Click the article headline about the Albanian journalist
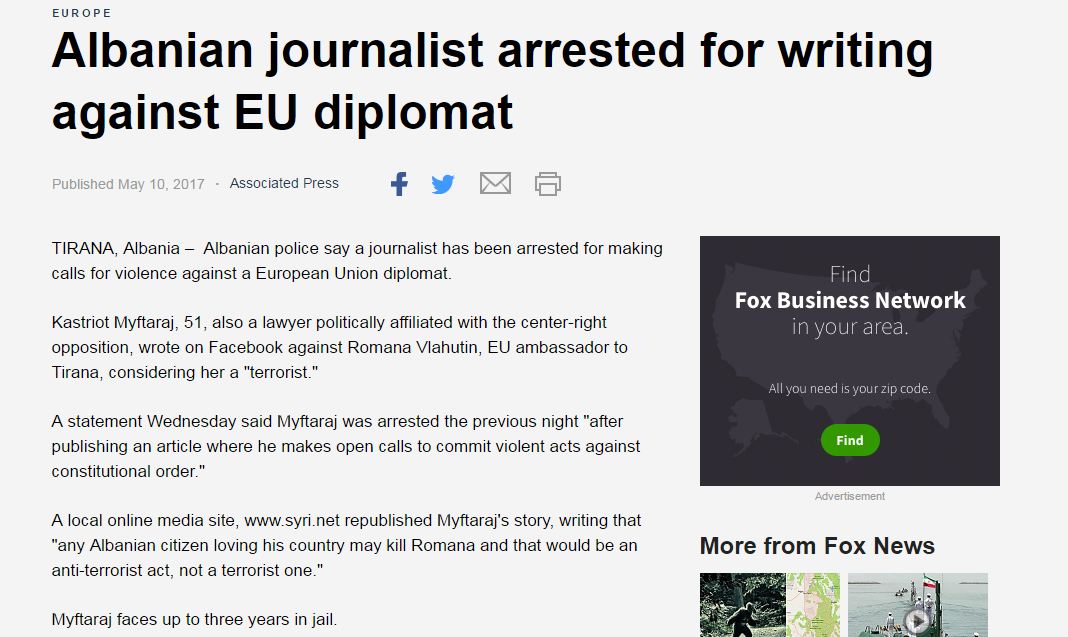 492,82
